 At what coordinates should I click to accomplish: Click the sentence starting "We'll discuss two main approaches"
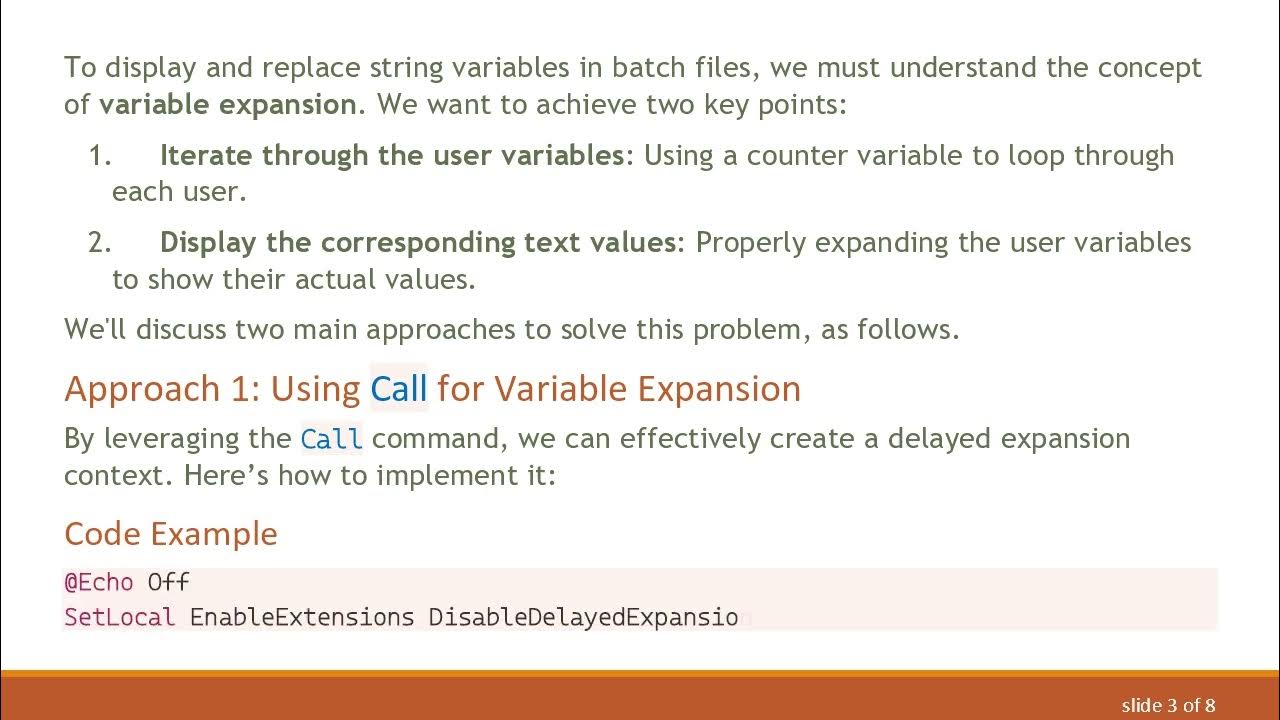pos(511,329)
